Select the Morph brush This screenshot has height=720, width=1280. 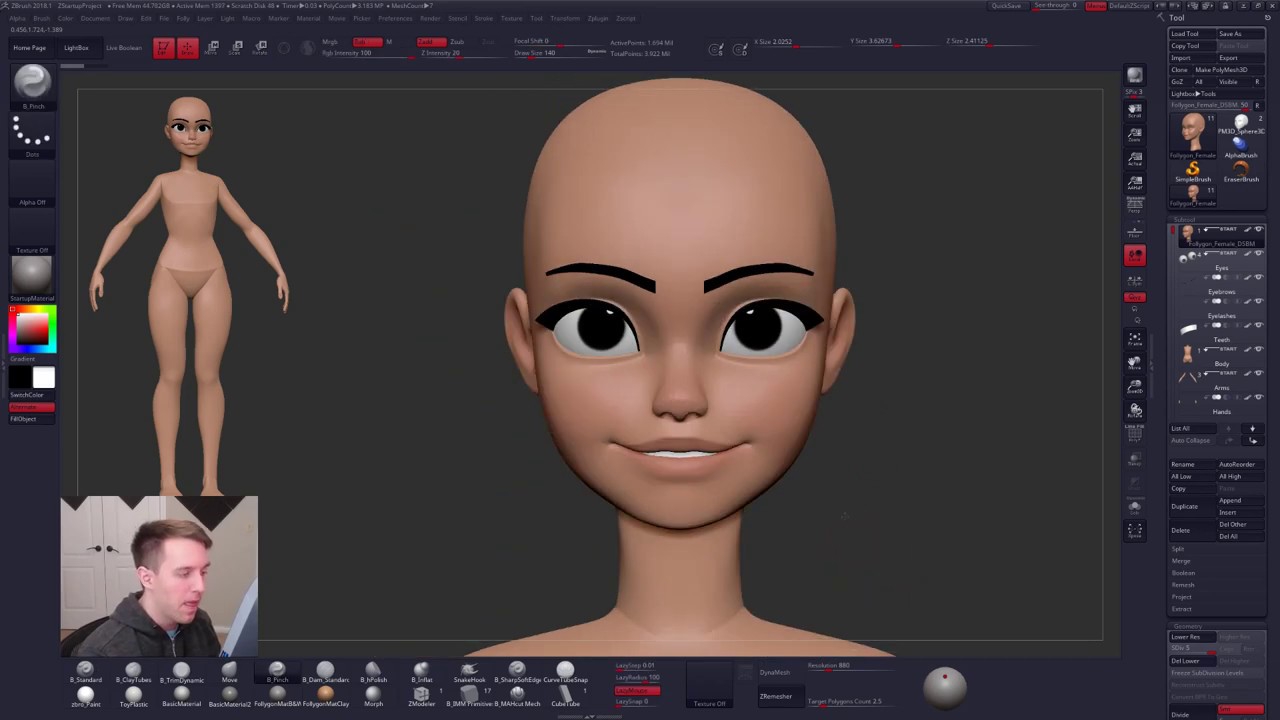[x=373, y=696]
